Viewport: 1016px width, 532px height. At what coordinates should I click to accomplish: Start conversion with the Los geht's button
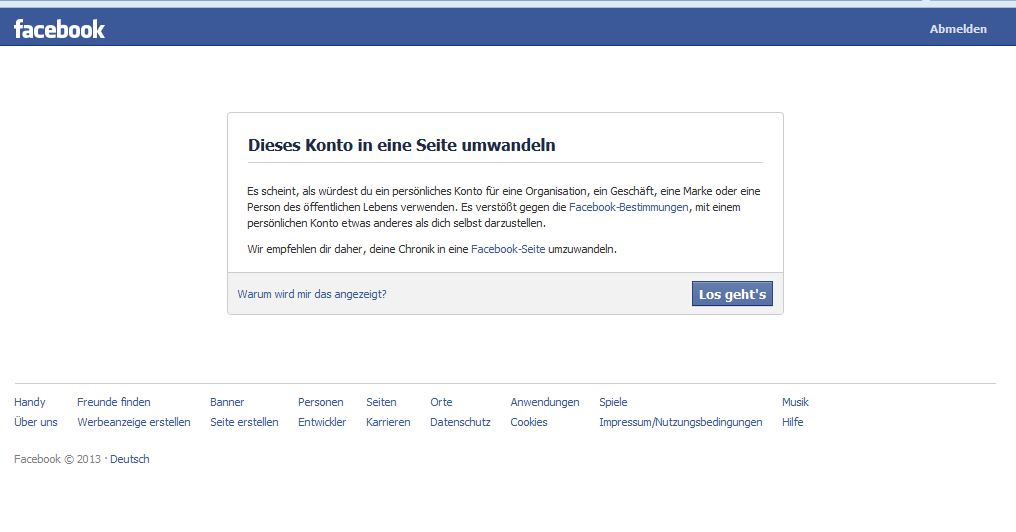click(732, 294)
